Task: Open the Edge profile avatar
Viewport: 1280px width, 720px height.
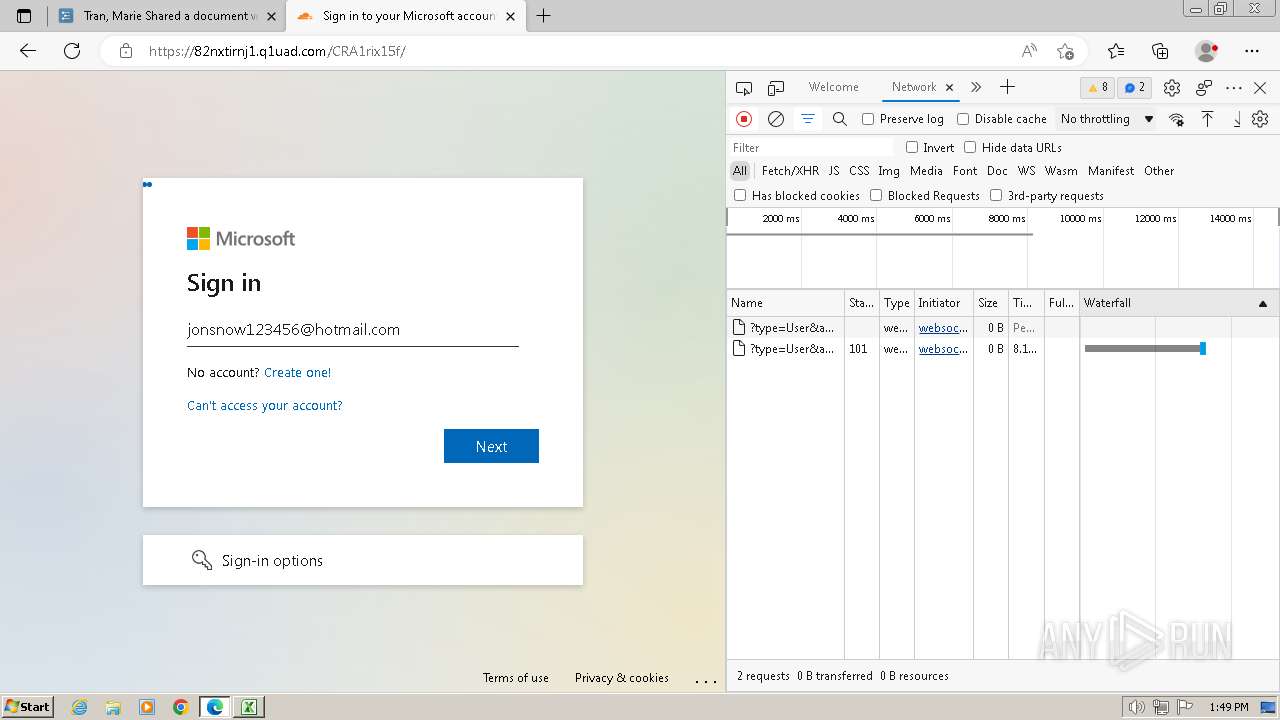Action: click(1207, 51)
